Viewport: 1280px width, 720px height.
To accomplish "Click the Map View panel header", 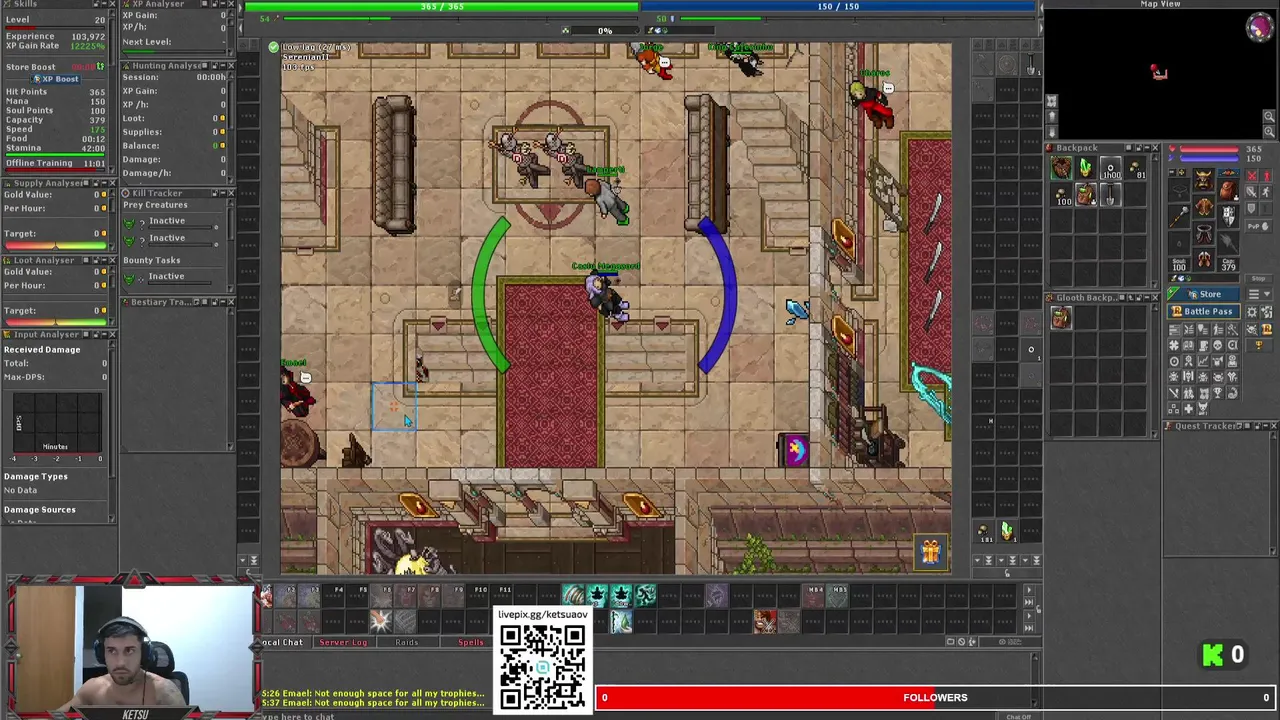I will [x=1160, y=4].
